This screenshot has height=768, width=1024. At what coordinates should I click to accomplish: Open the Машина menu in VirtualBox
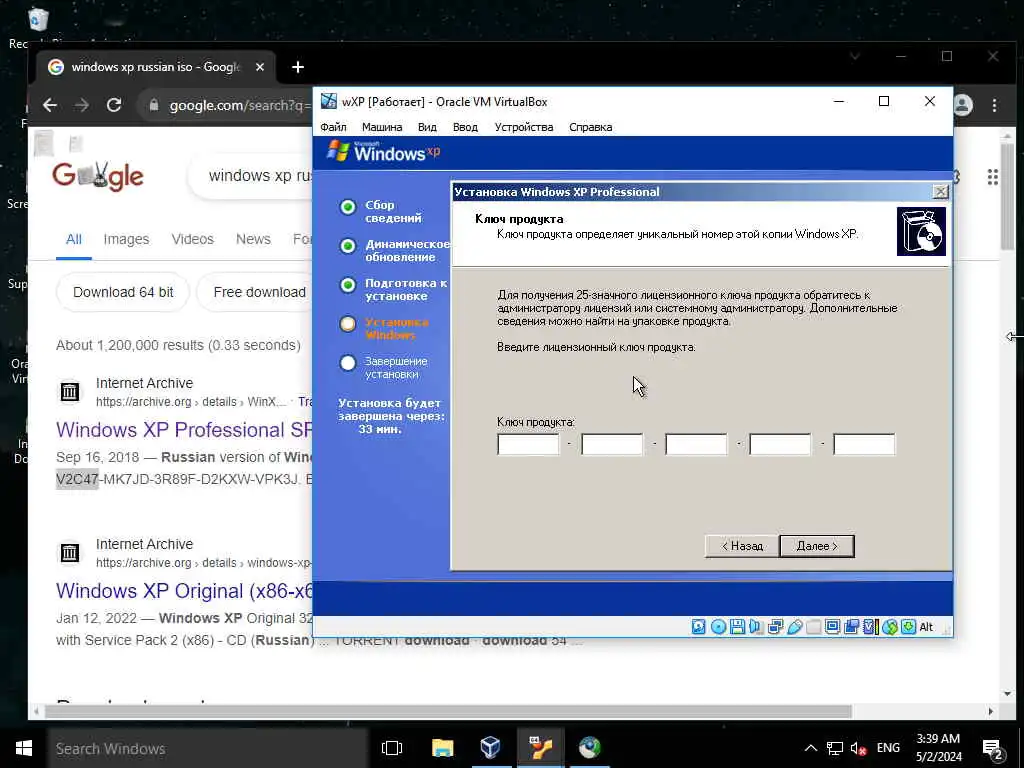382,127
